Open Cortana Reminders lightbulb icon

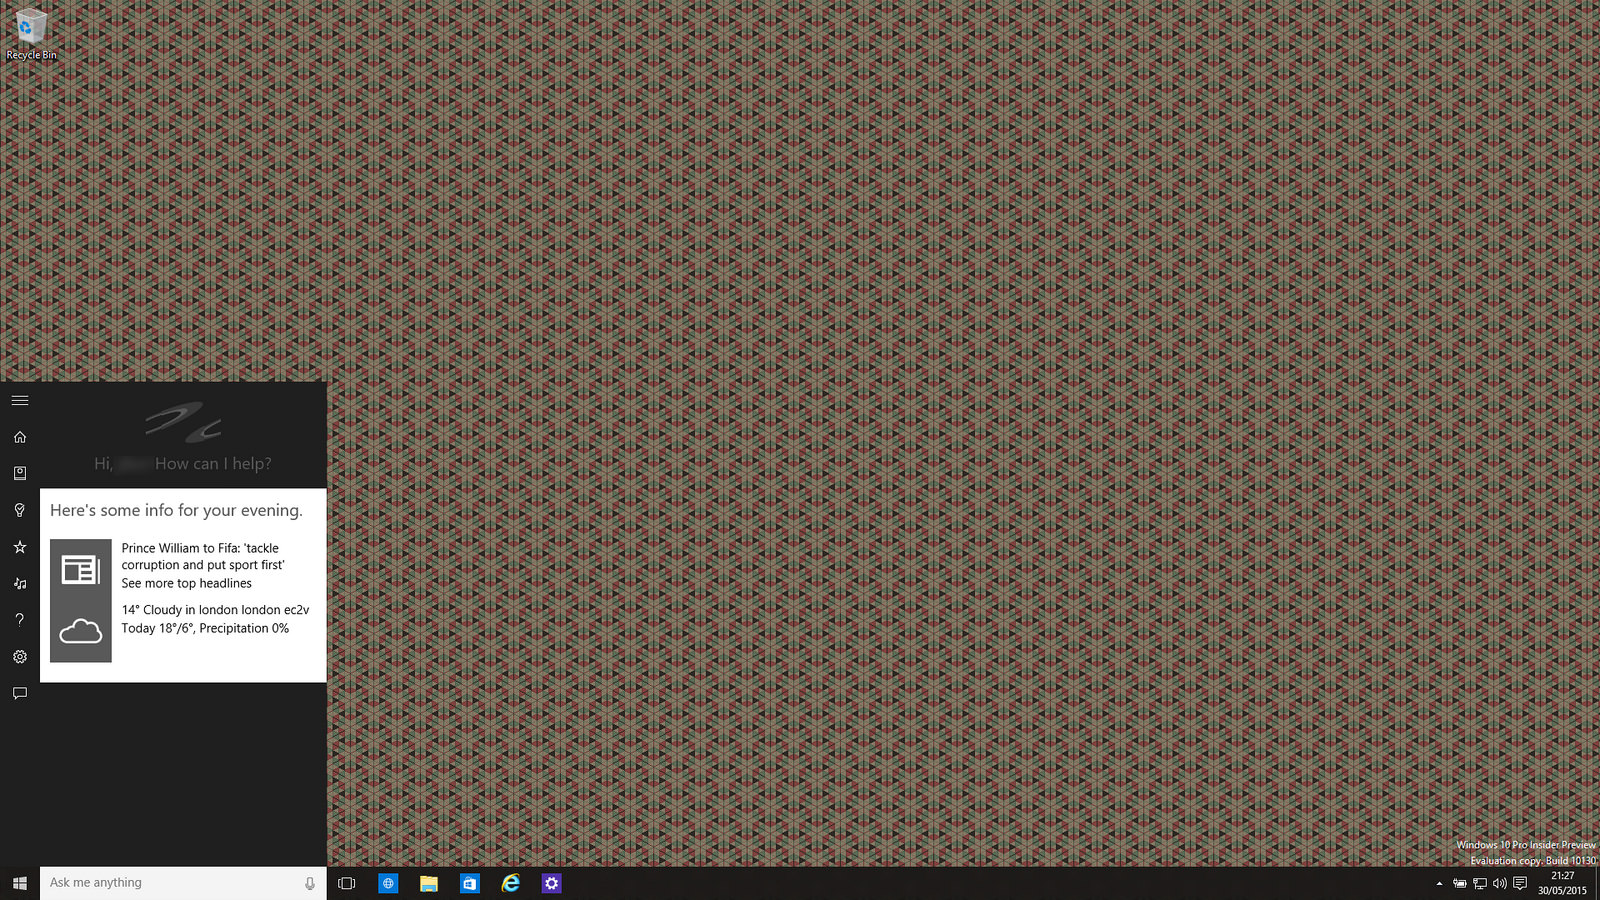coord(20,510)
